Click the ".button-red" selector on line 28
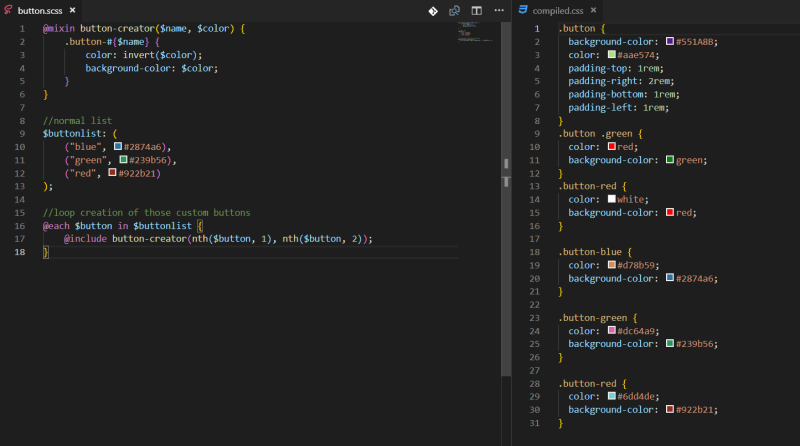The image size is (800, 446). tap(587, 383)
